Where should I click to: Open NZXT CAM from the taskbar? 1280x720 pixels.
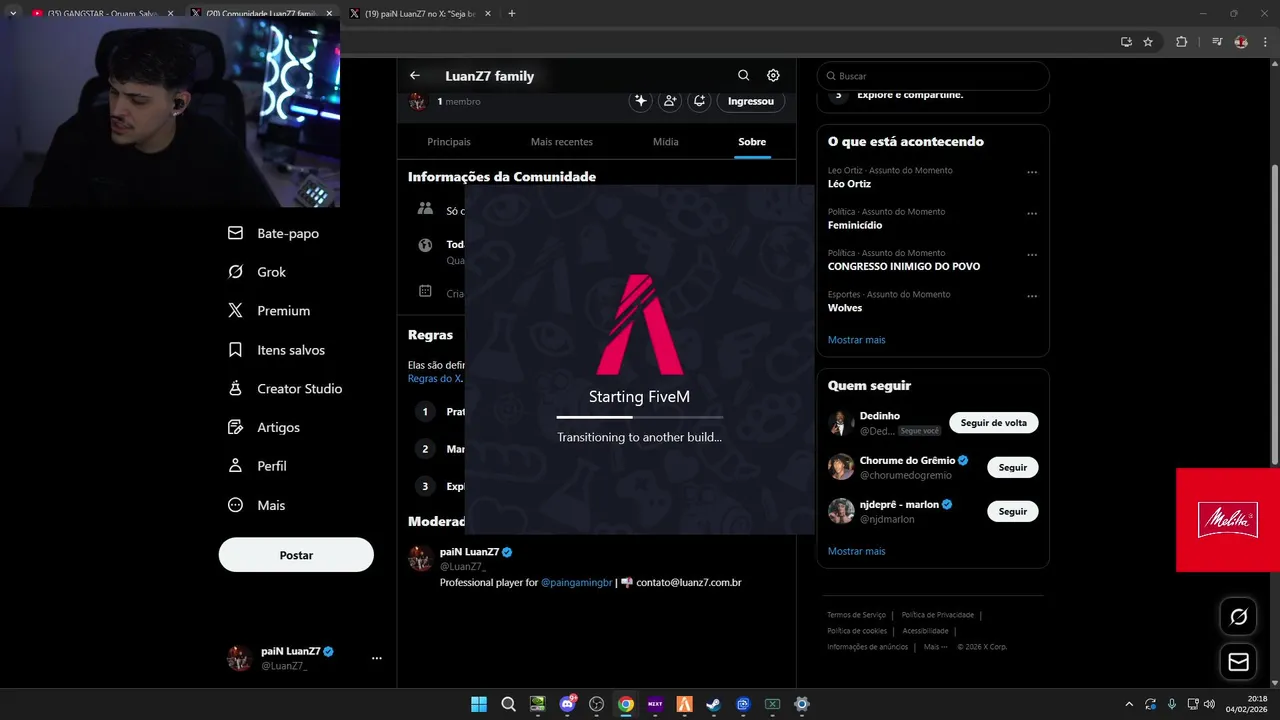[x=655, y=704]
